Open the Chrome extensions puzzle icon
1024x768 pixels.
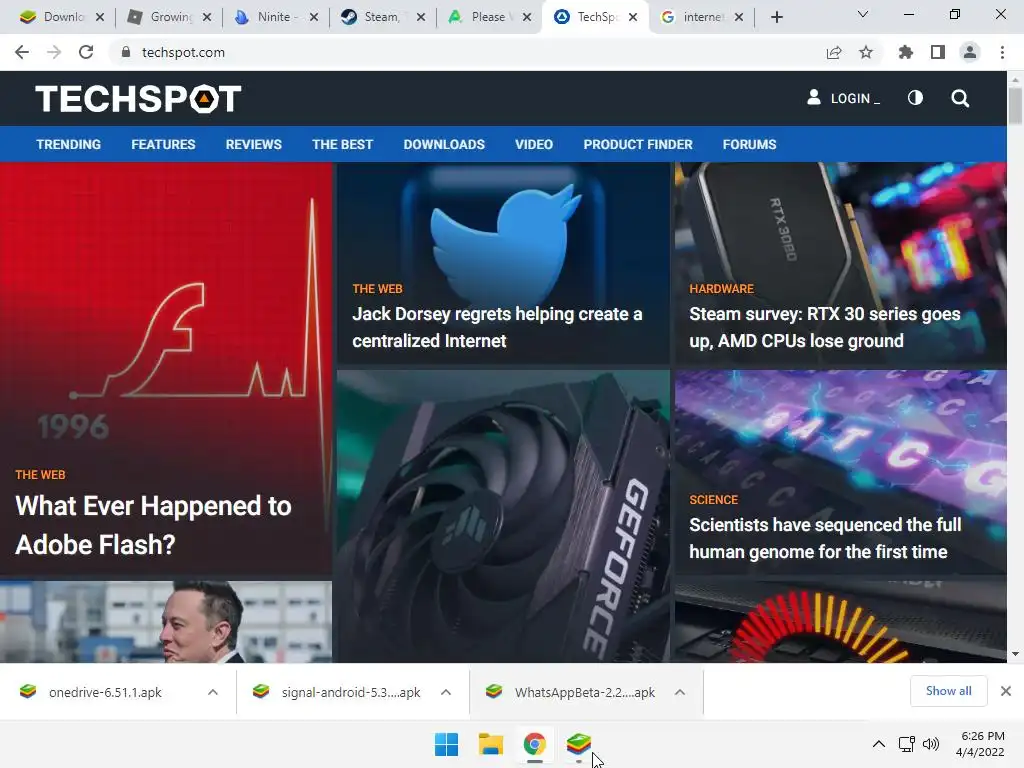click(x=906, y=52)
